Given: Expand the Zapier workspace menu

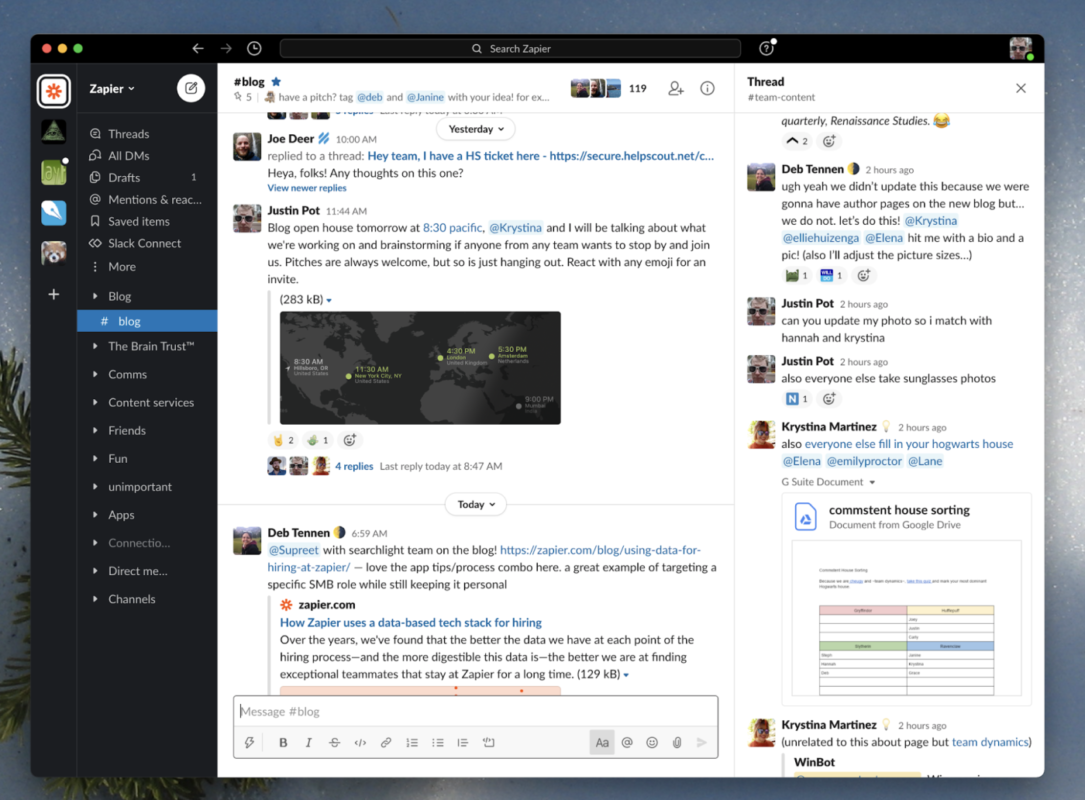Looking at the screenshot, I should pos(112,88).
